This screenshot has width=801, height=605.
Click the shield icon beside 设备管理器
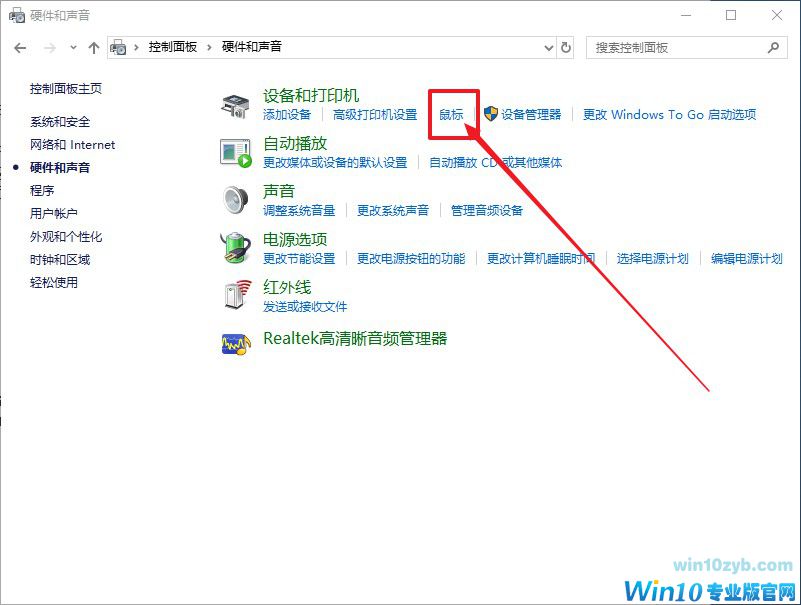click(490, 113)
